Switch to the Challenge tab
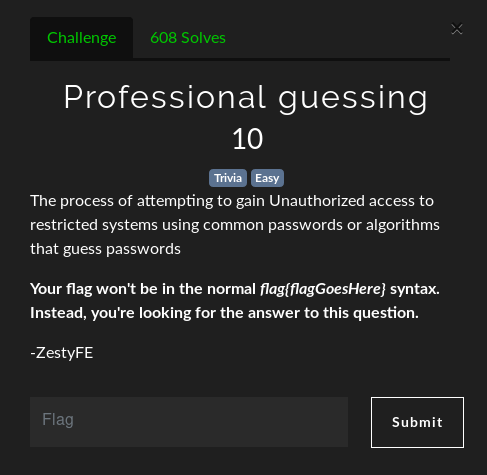487x475 pixels. point(81,38)
